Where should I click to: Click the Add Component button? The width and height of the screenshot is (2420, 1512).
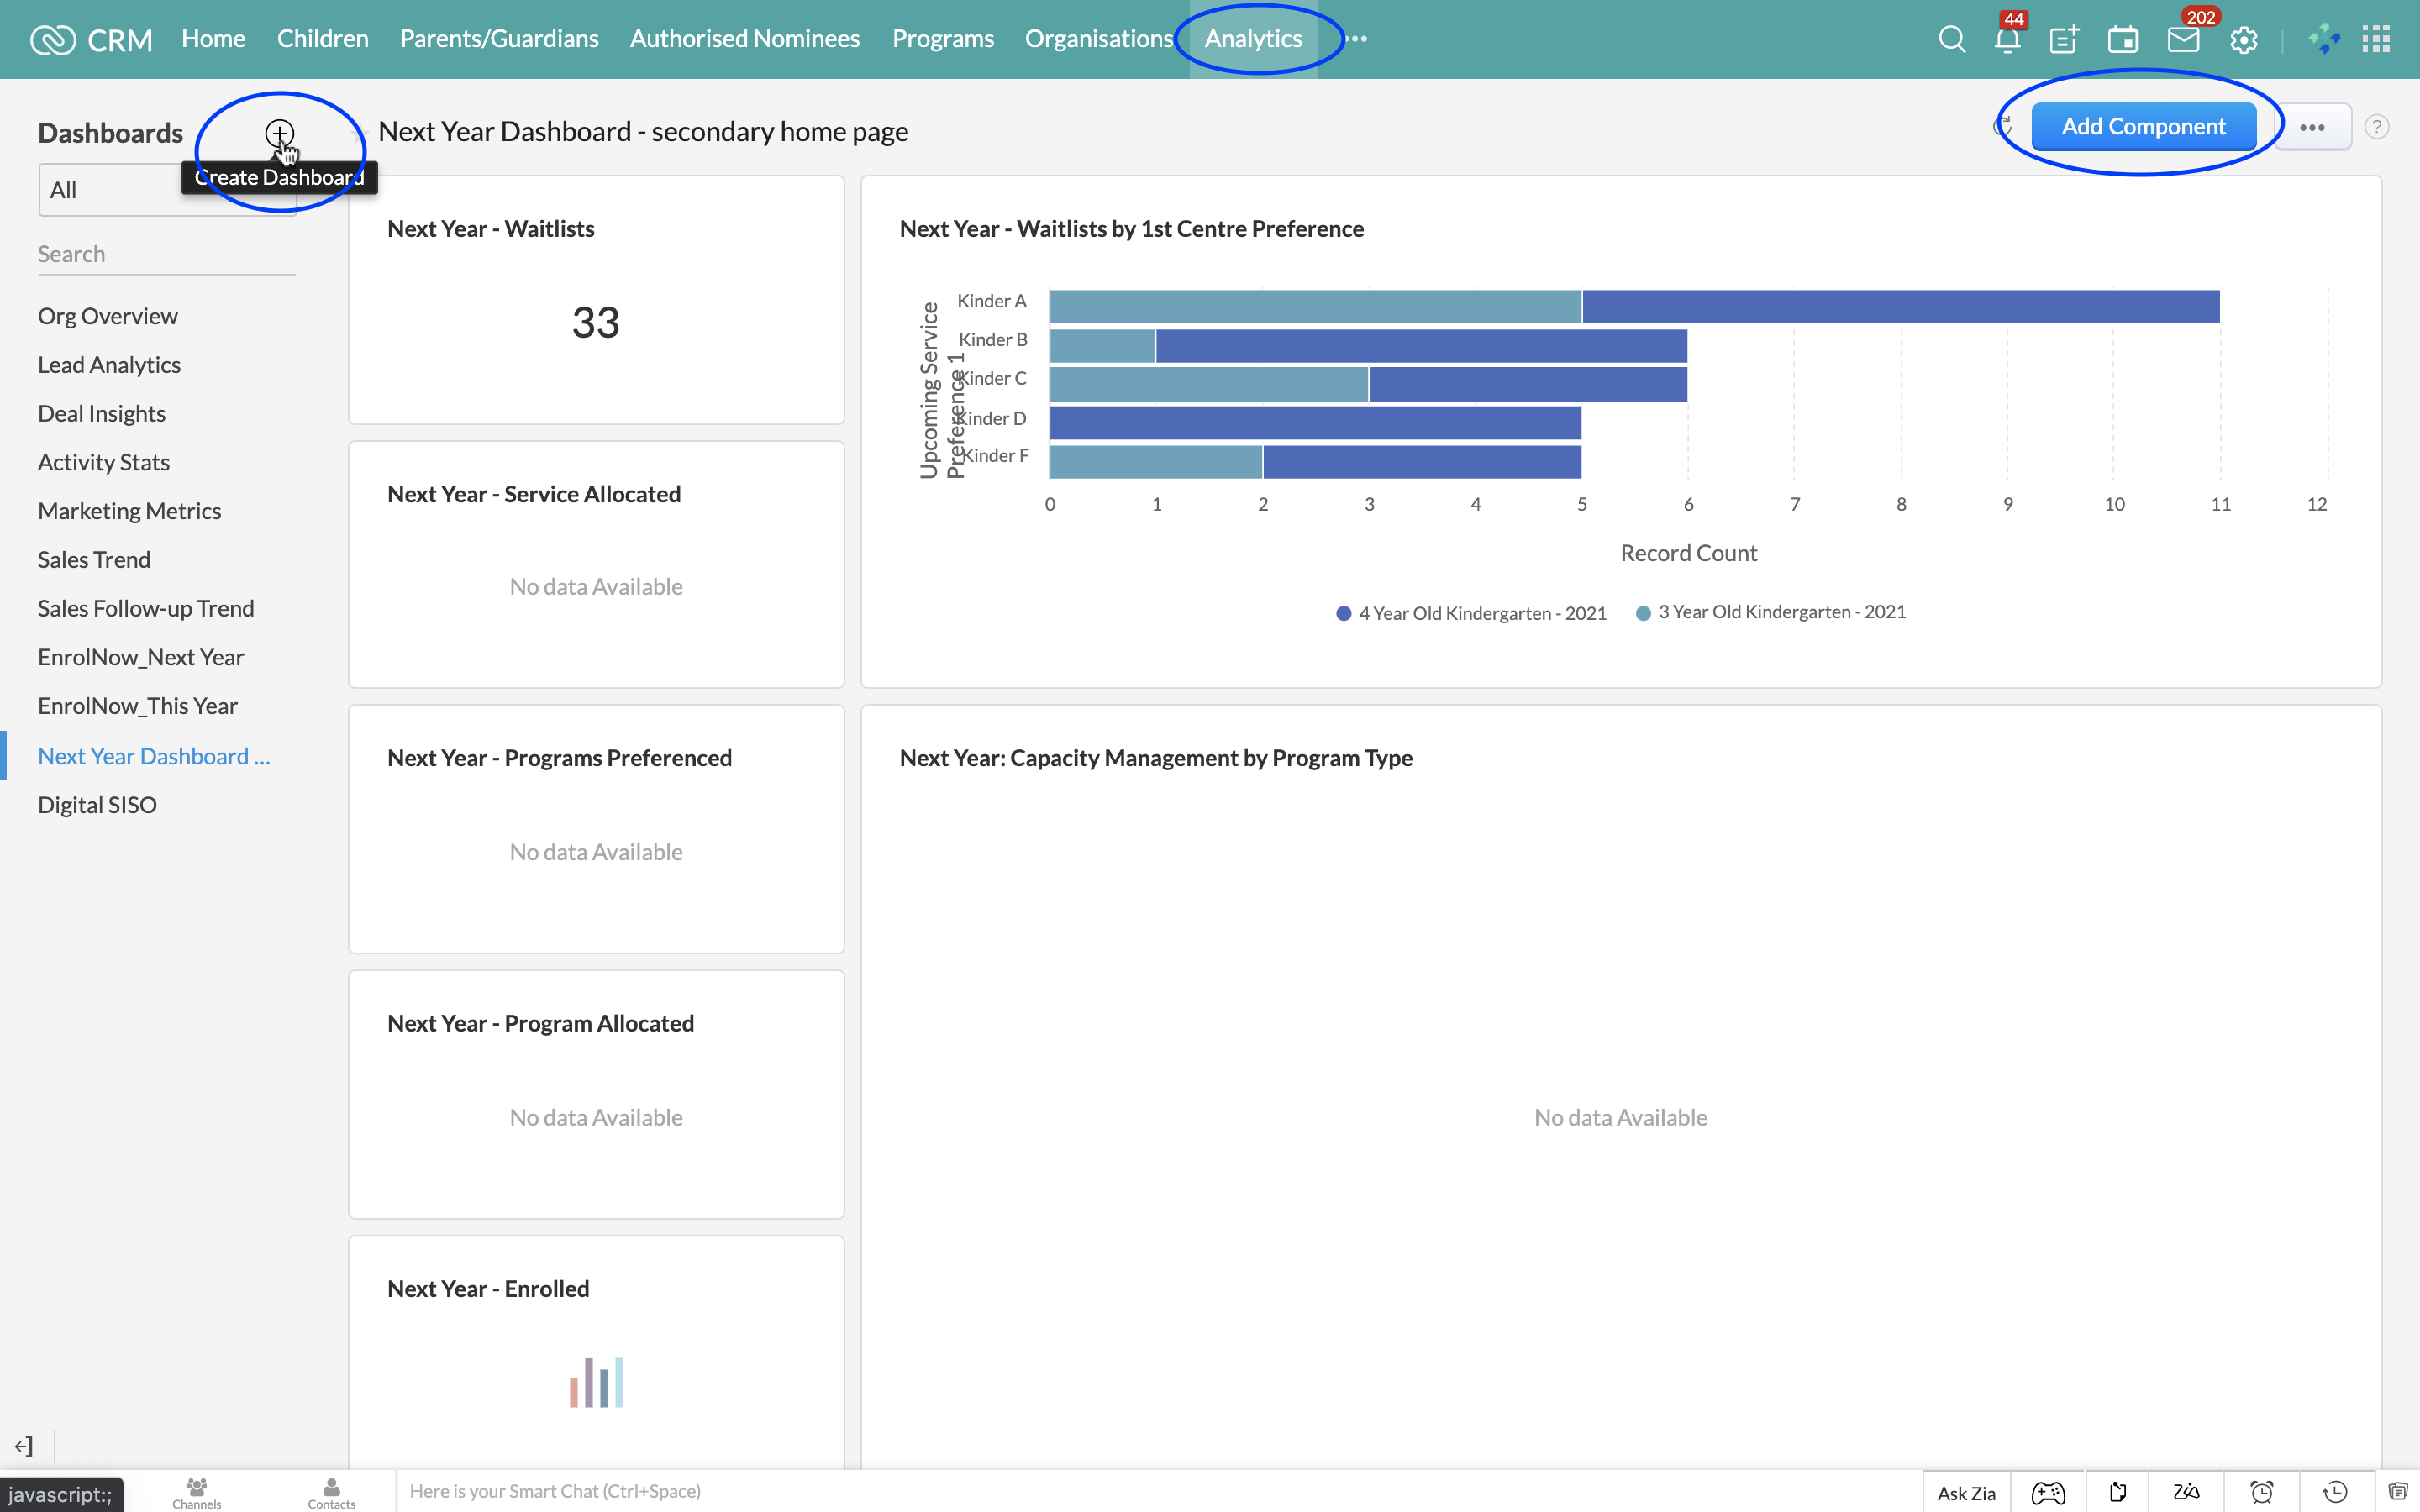click(2143, 127)
